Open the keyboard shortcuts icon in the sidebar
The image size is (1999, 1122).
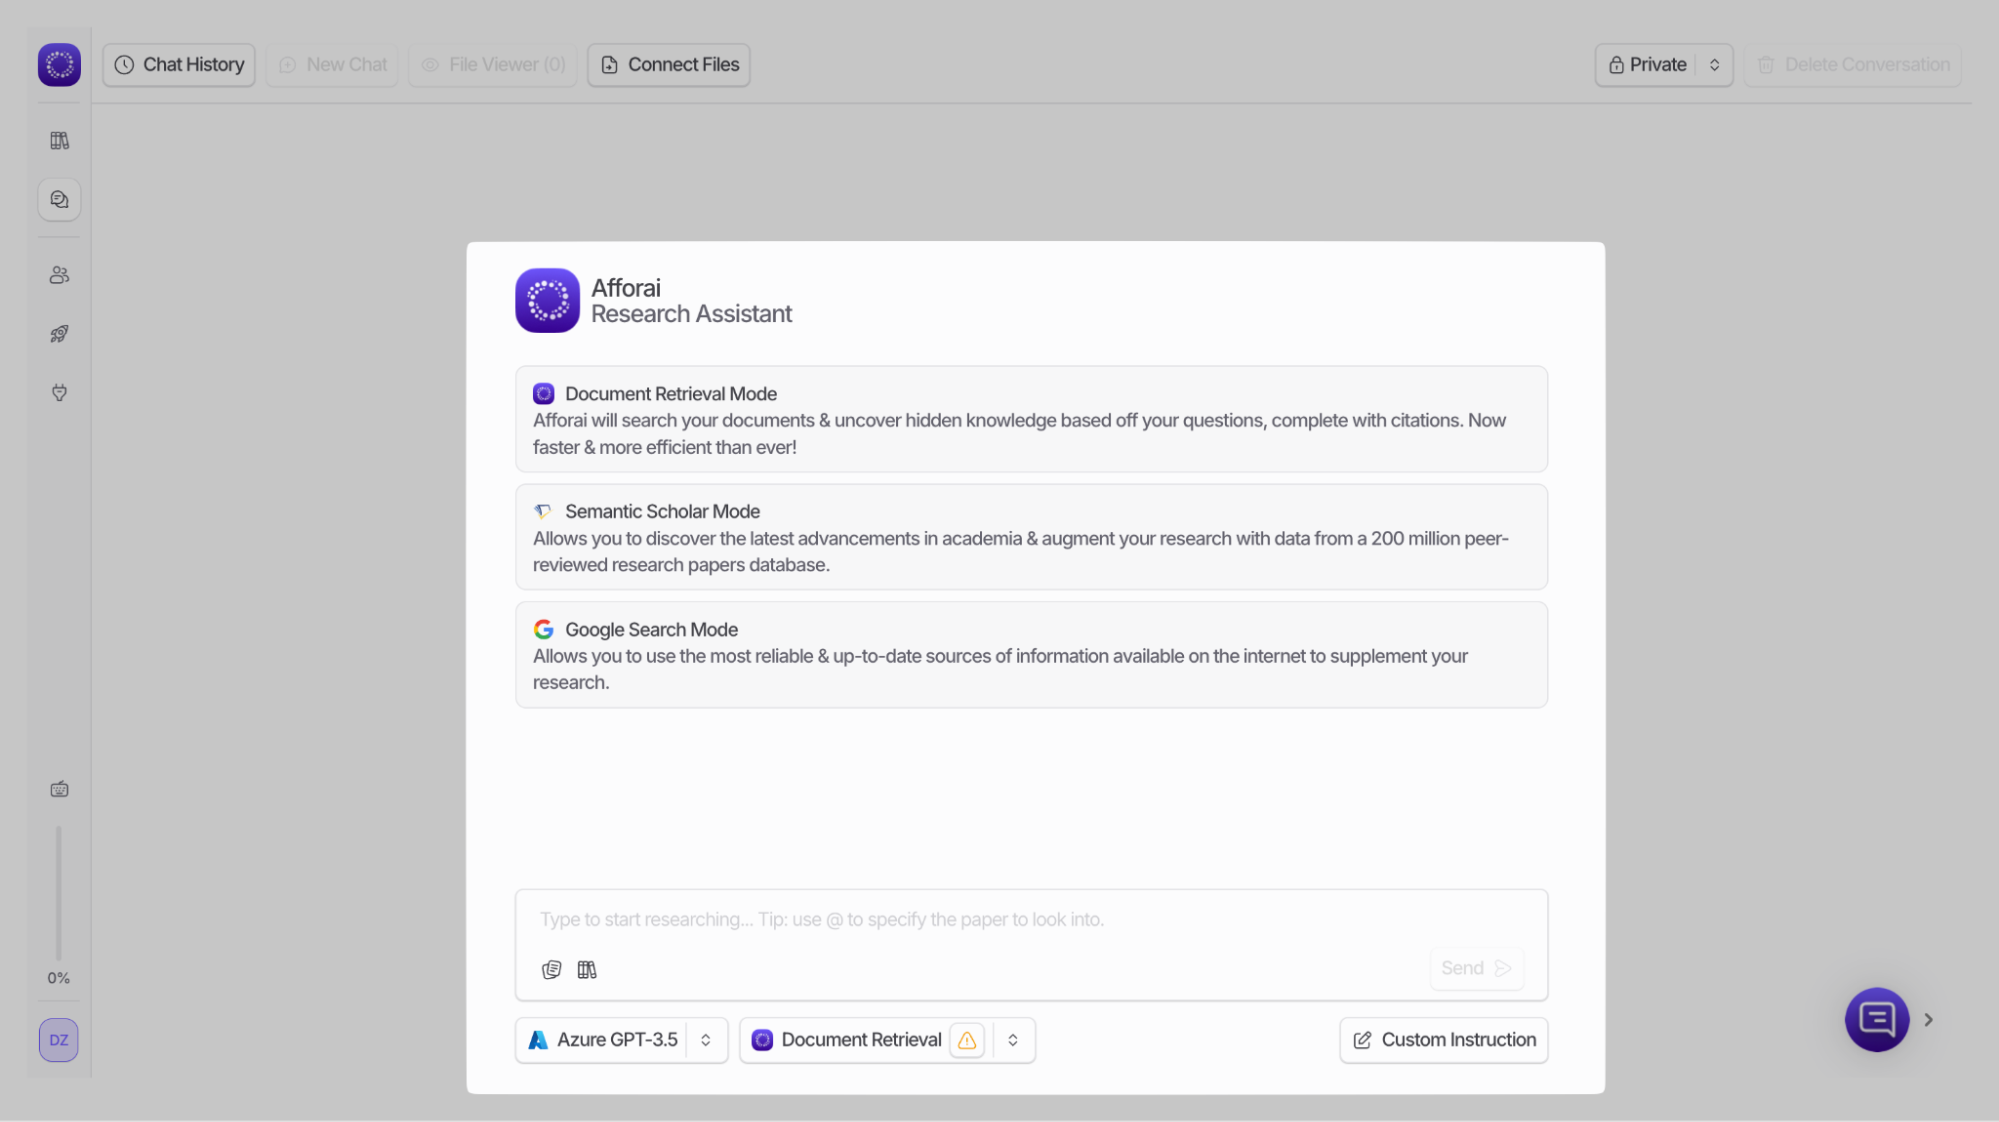tap(58, 788)
